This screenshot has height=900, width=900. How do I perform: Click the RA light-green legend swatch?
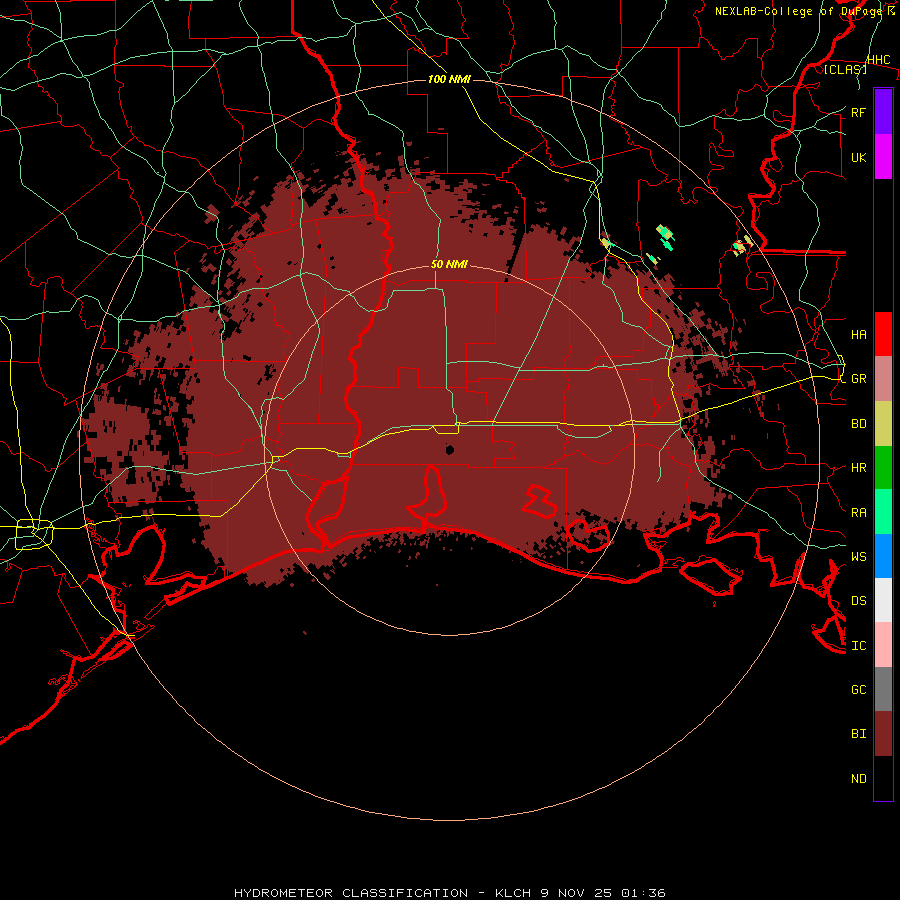tap(883, 512)
